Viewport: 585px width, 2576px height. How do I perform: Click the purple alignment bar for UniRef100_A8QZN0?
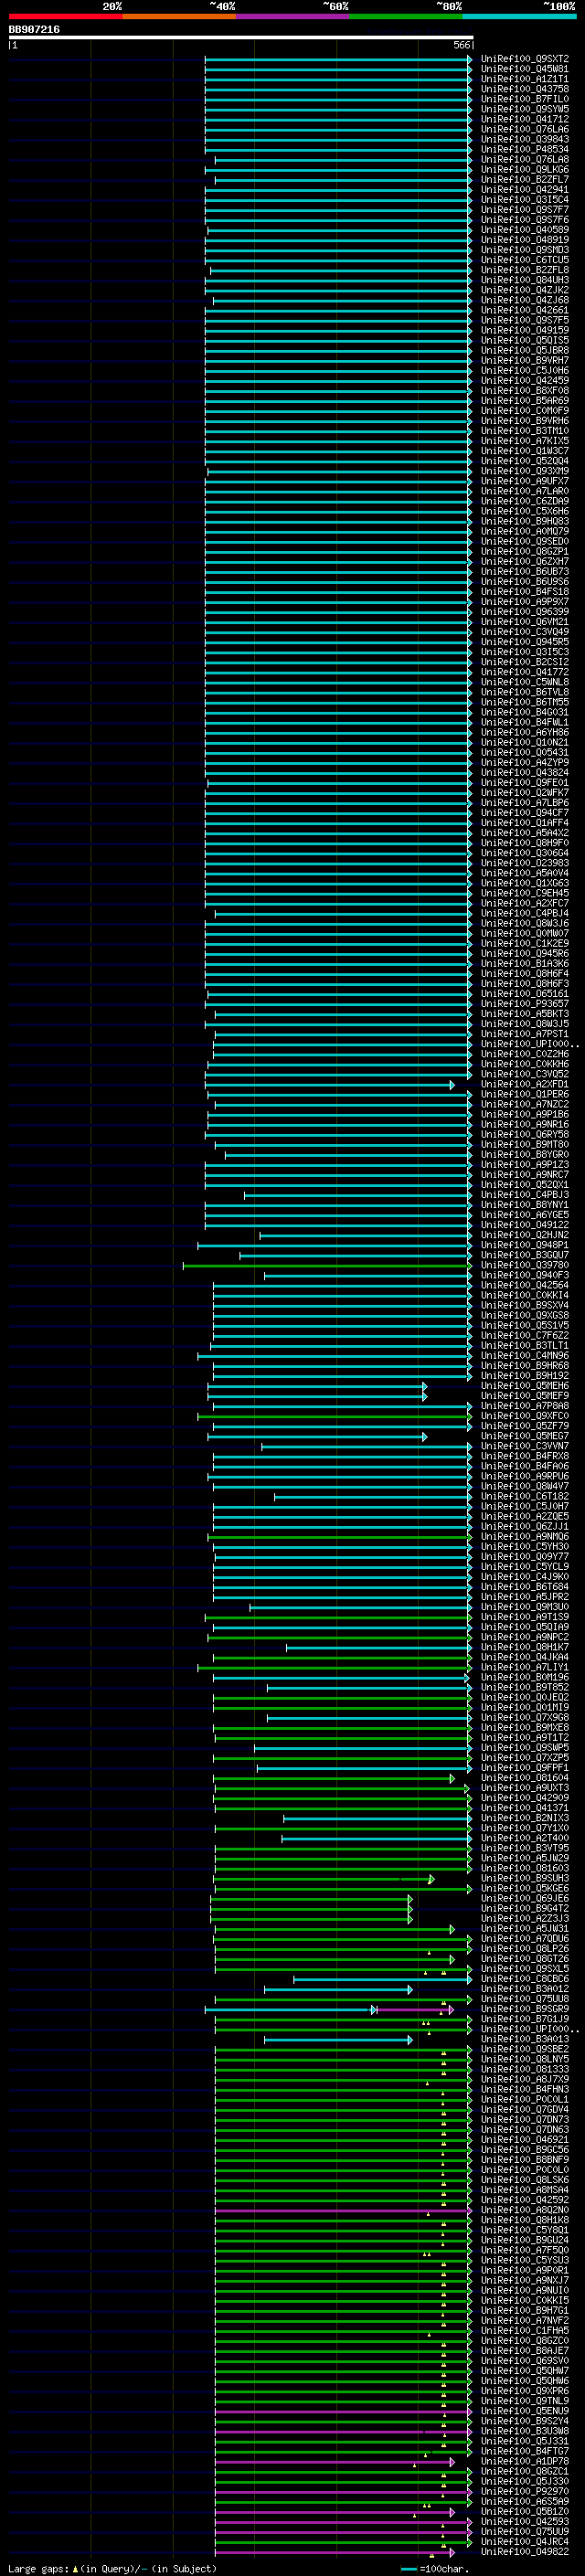[343, 2211]
